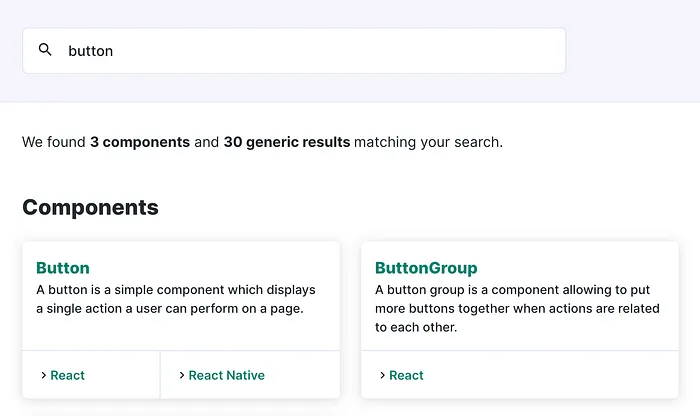Viewport: 700px width, 416px height.
Task: Click the magnifying glass search icon
Action: point(45,50)
